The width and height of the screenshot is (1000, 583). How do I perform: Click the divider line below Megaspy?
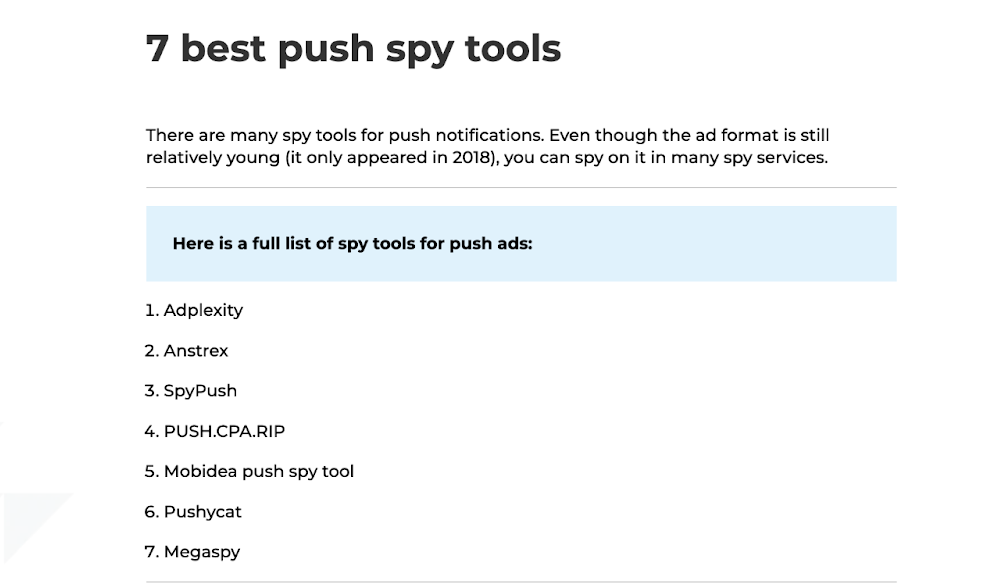point(521,581)
